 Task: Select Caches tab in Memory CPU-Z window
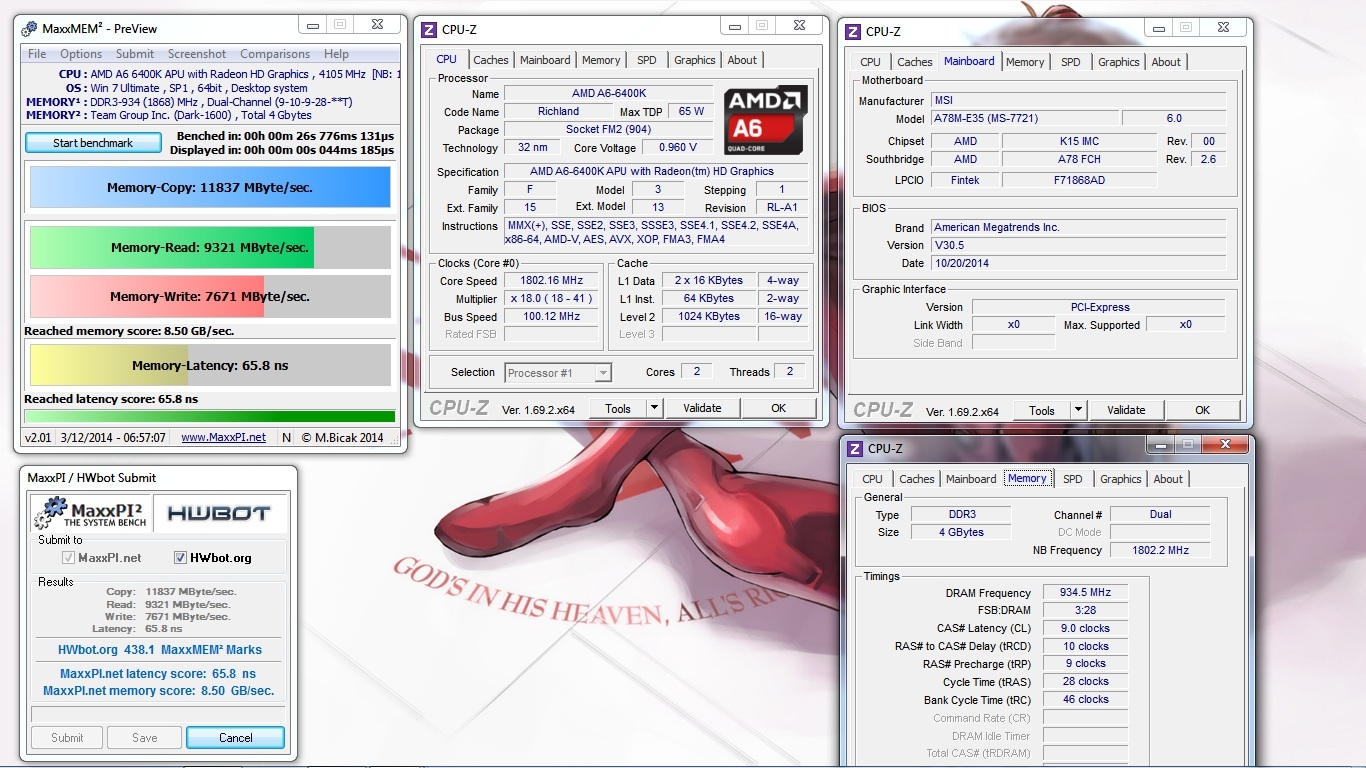point(917,479)
